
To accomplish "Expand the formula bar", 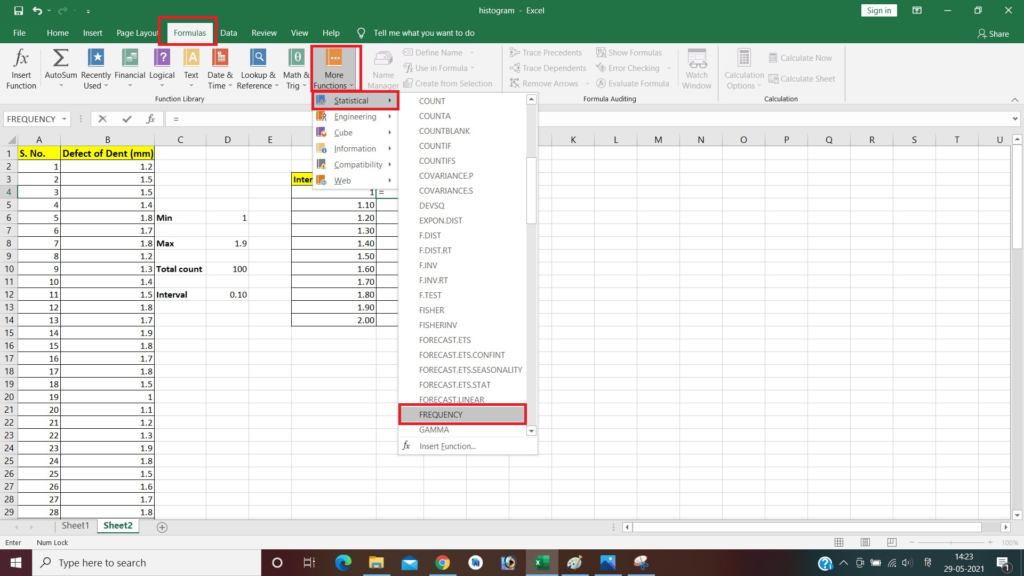I will click(x=1015, y=119).
